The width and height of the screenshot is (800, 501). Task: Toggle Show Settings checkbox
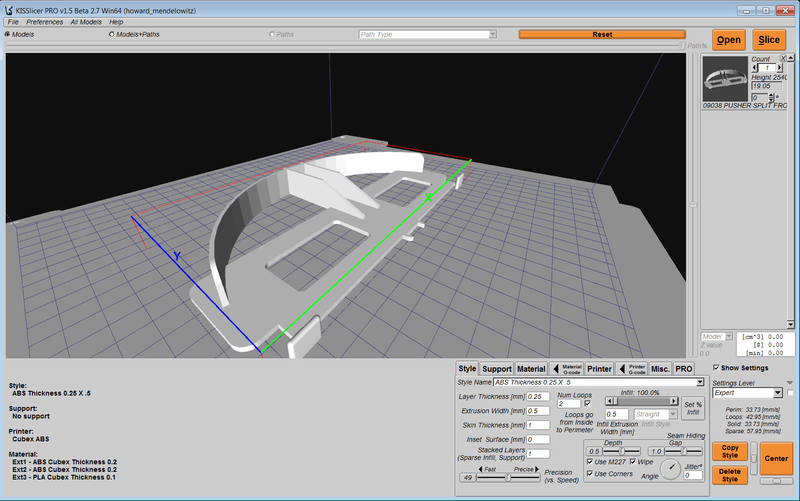pos(716,367)
